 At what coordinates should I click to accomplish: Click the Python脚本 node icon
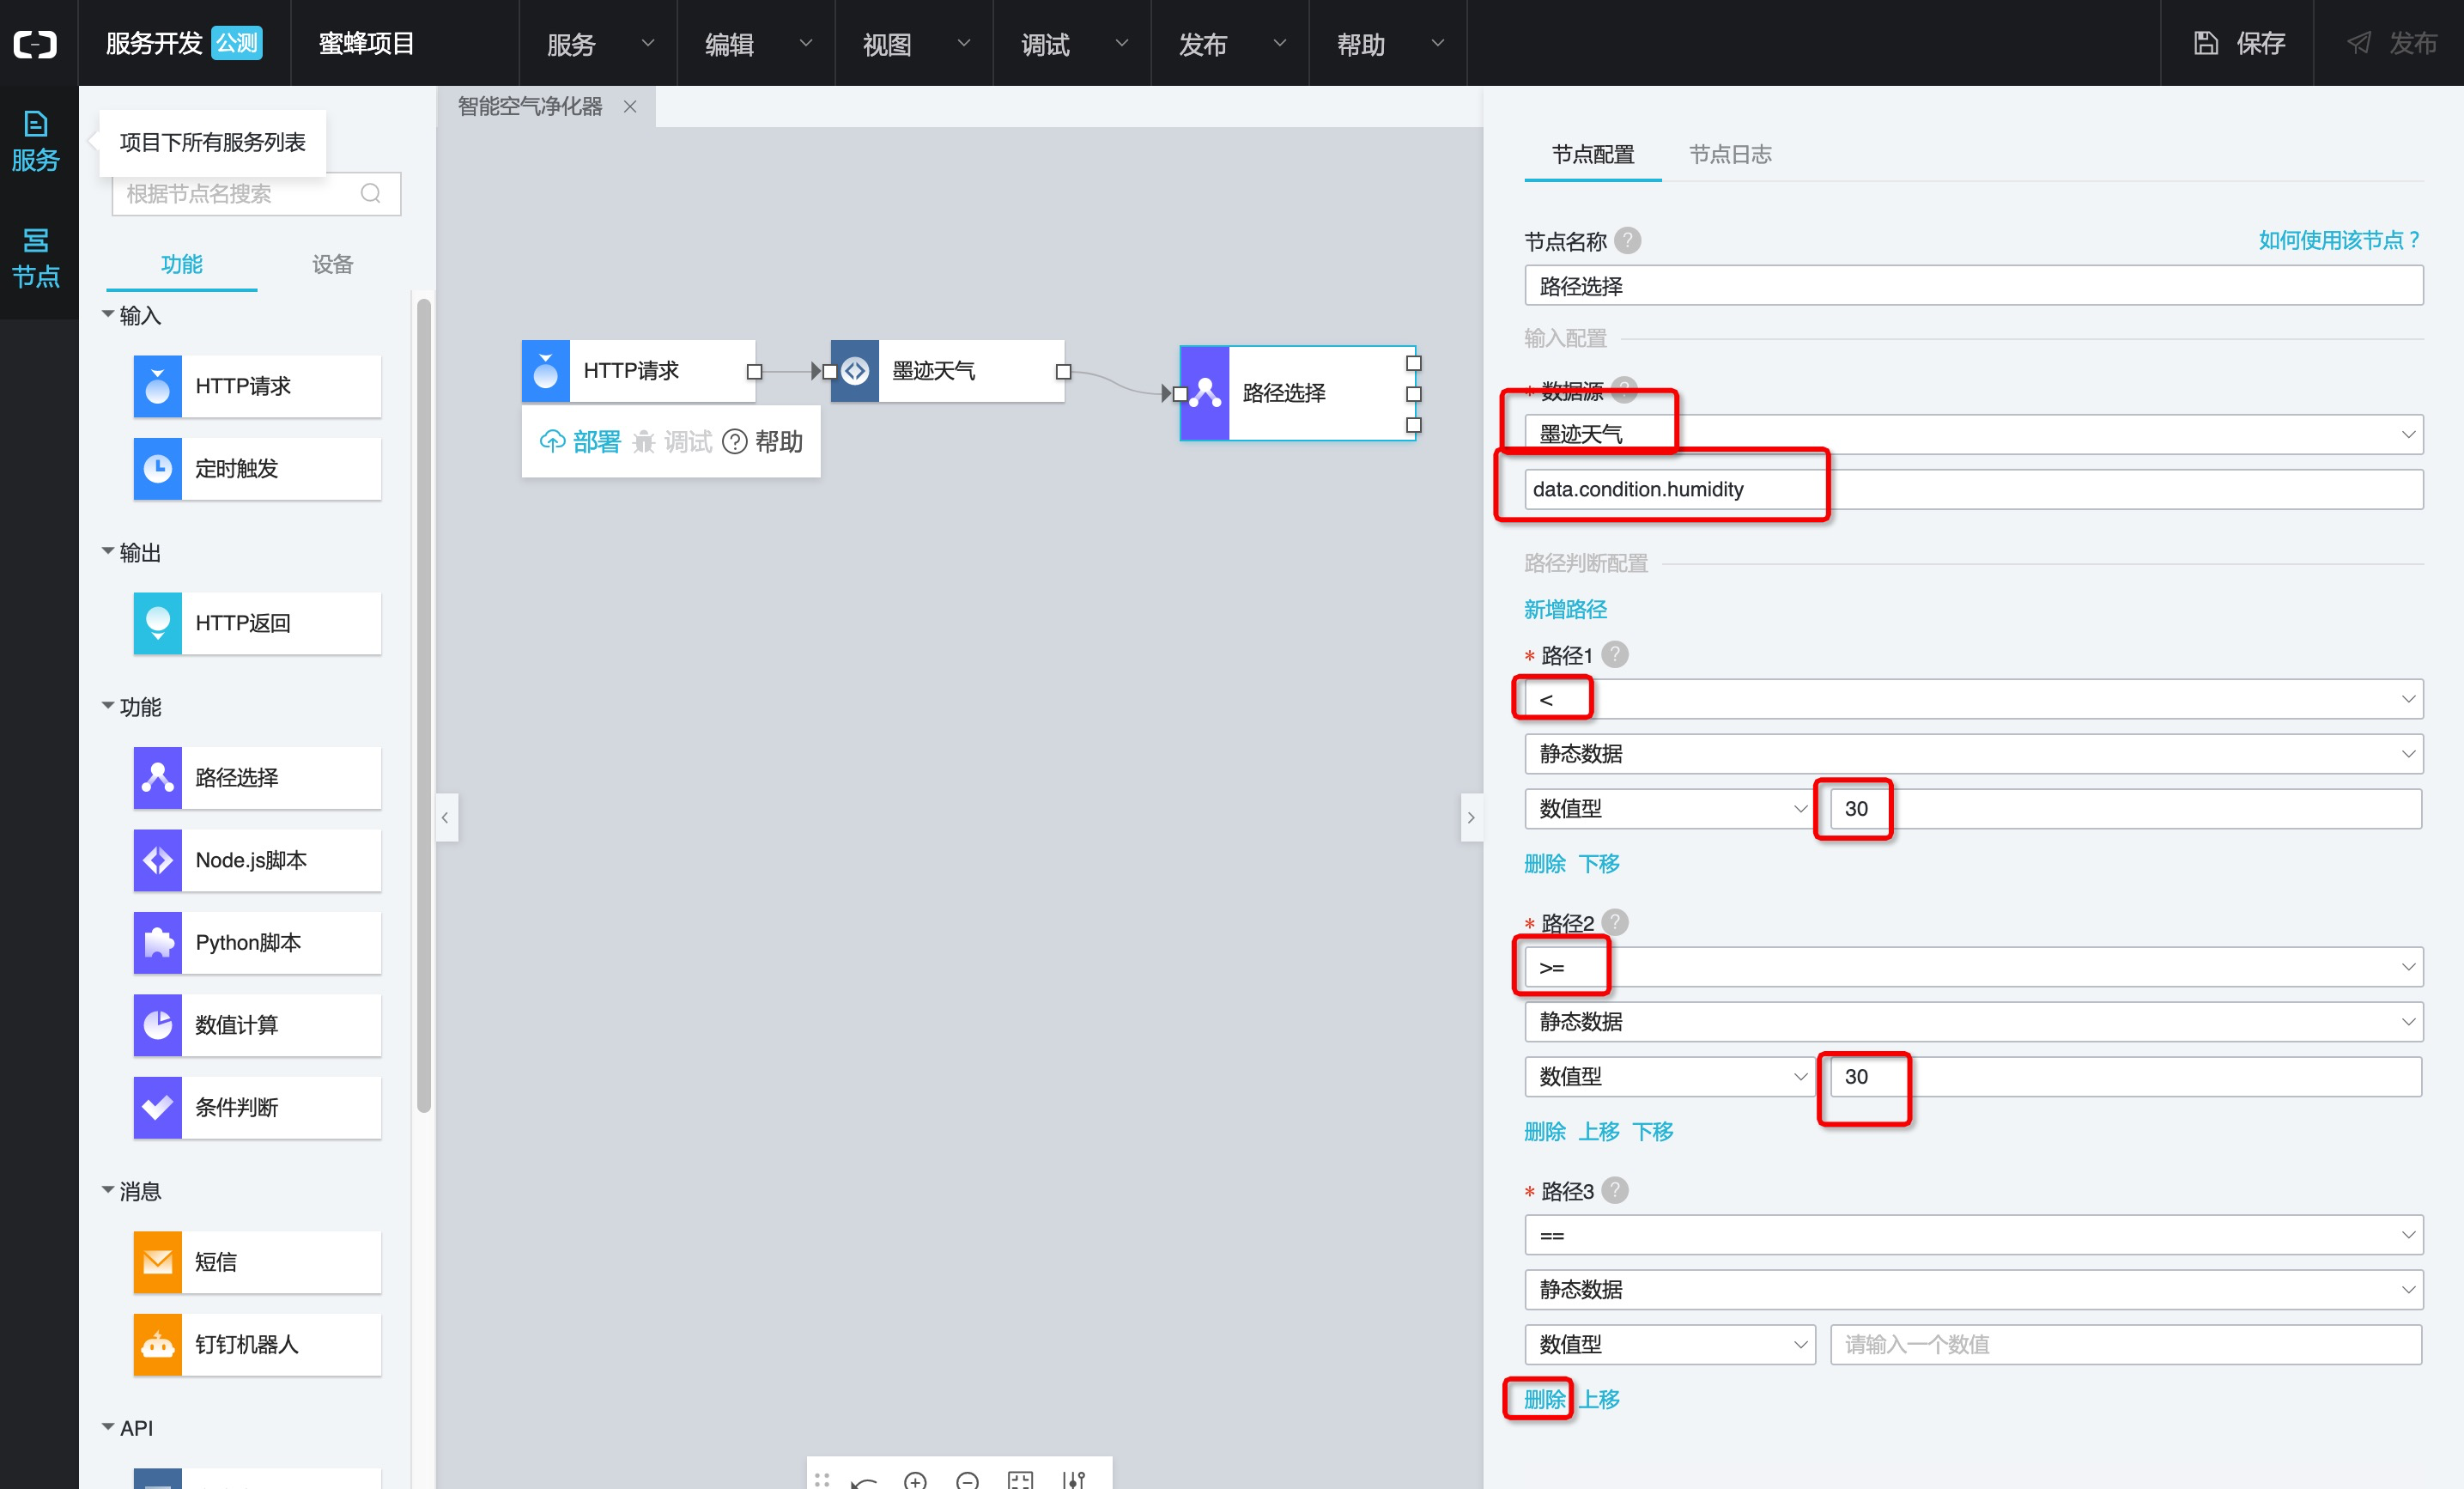pyautogui.click(x=157, y=942)
